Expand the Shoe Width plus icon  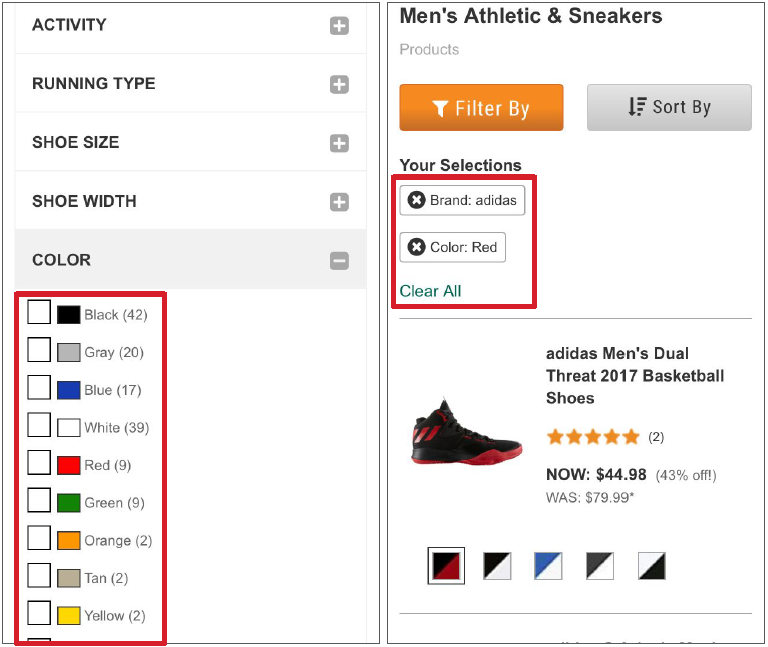click(x=339, y=203)
